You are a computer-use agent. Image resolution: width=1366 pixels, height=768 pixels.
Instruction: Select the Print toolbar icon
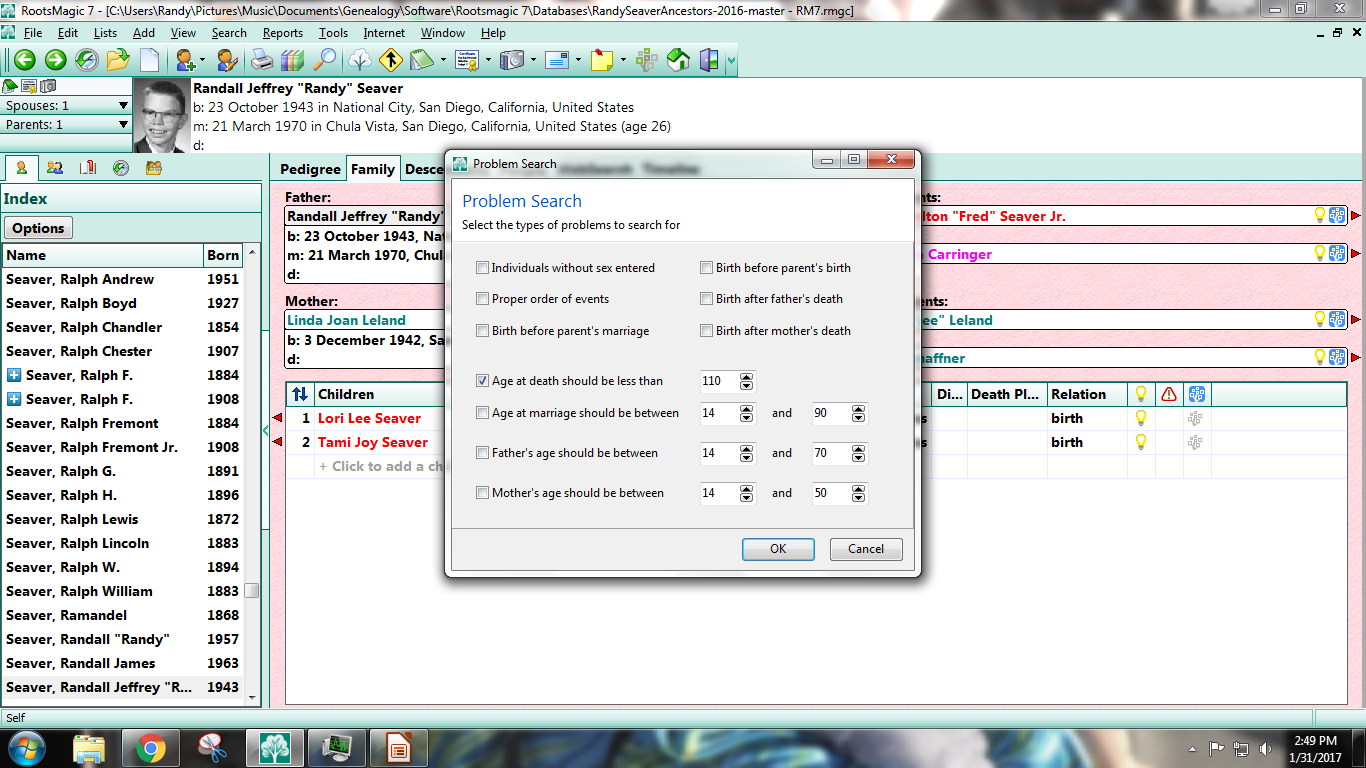(261, 60)
